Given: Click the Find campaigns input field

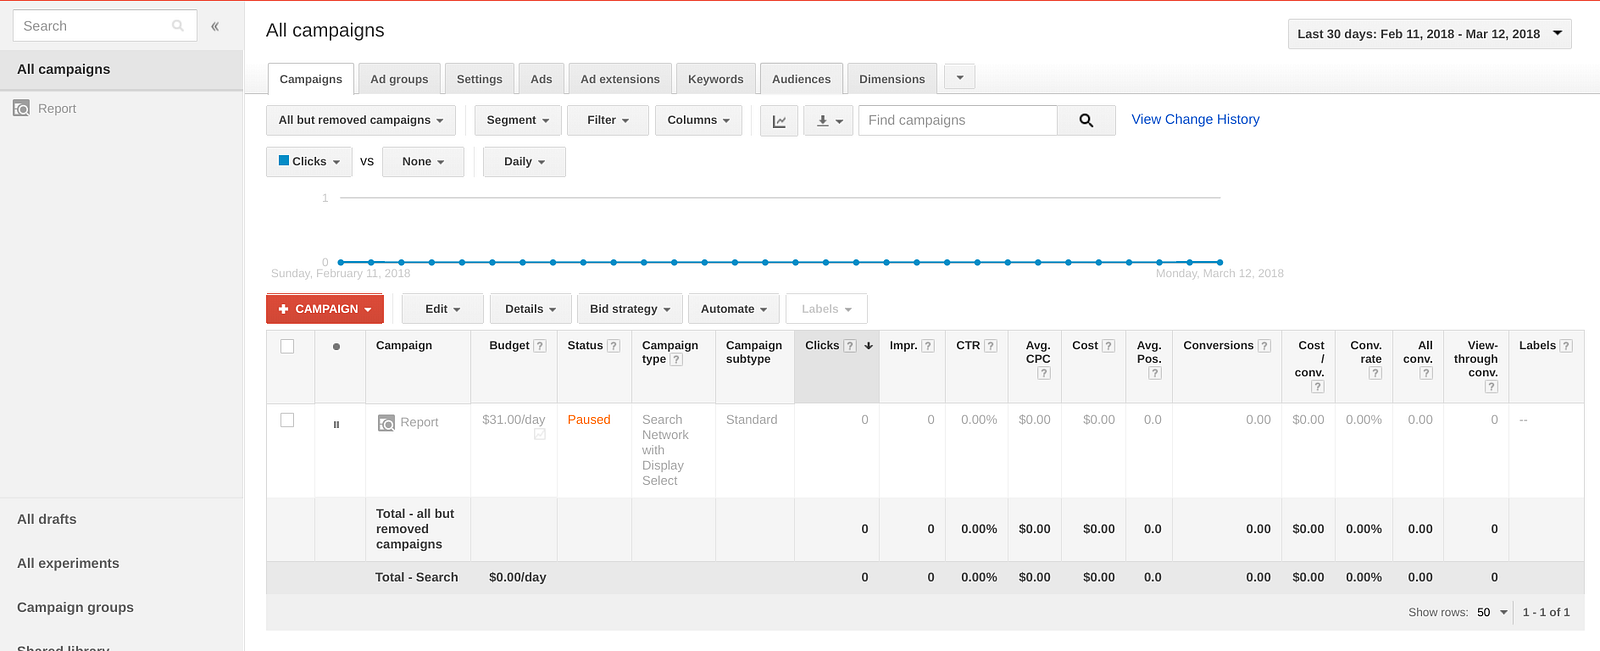Looking at the screenshot, I should click(957, 121).
